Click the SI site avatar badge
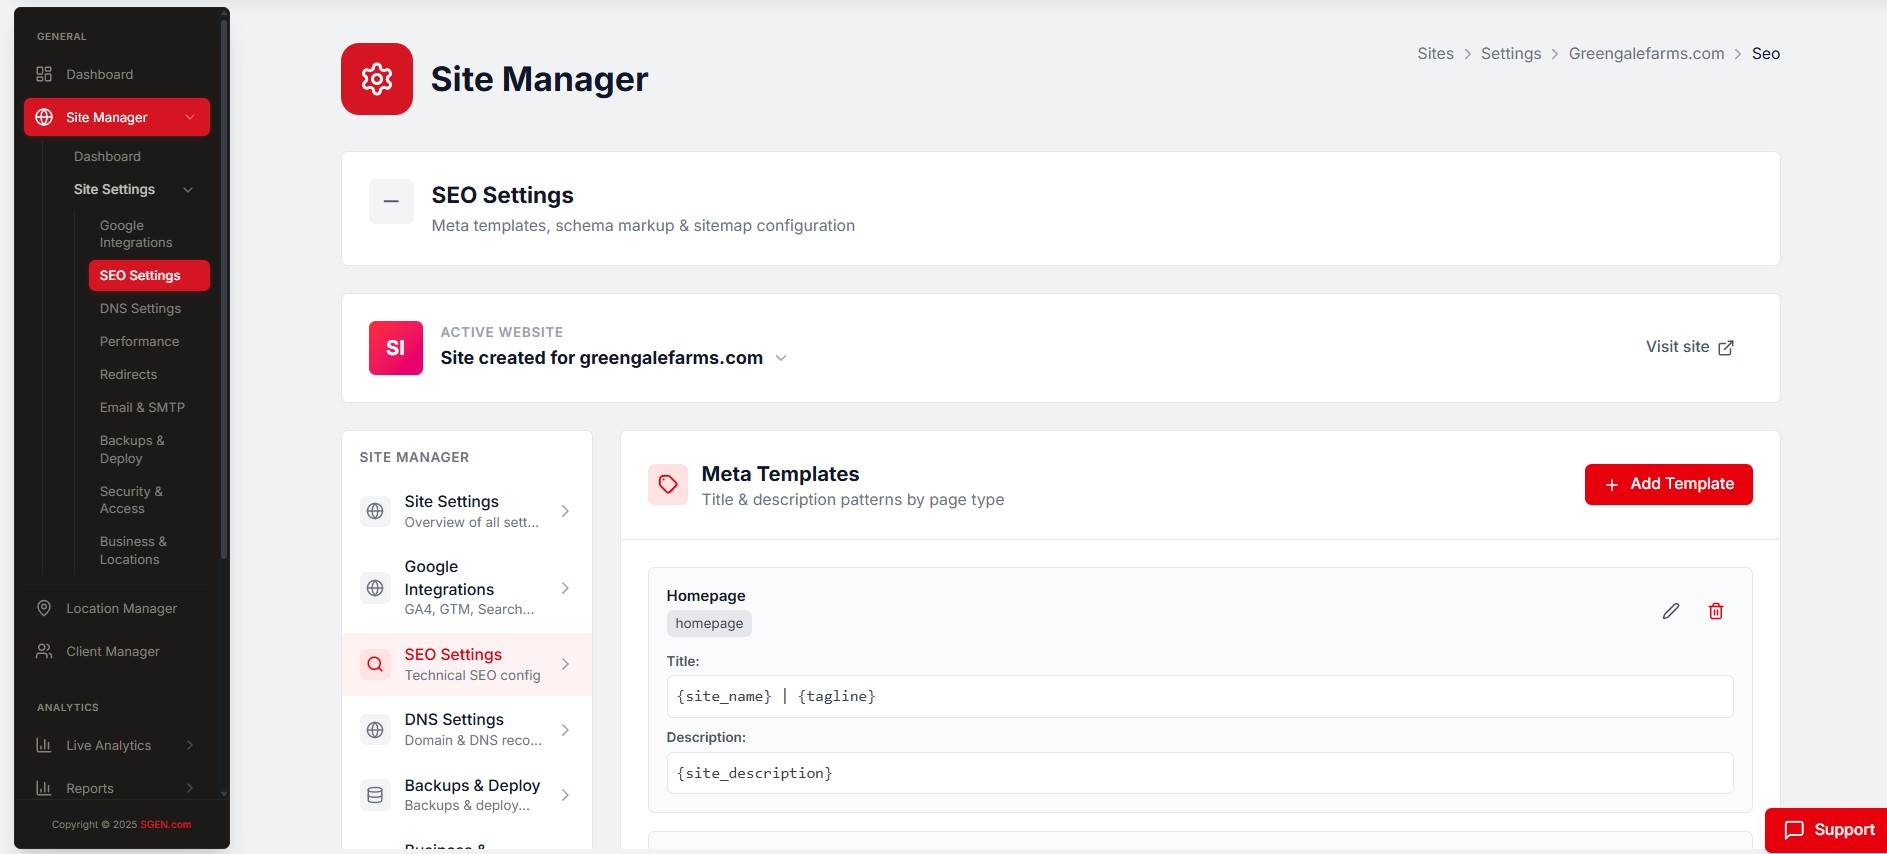 point(396,348)
